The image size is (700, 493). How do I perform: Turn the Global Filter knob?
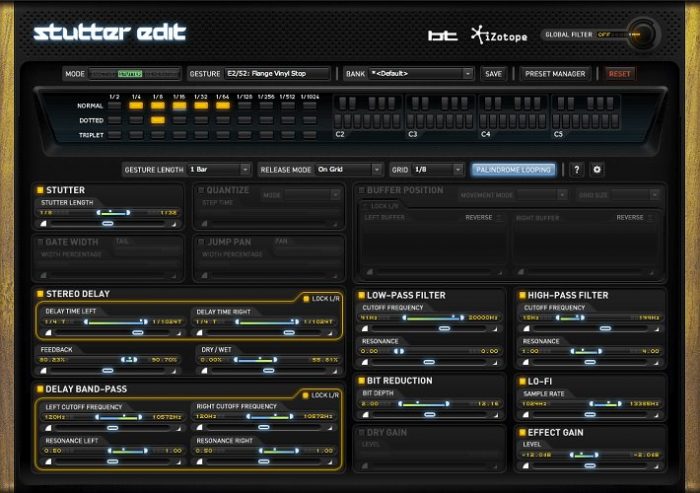tap(639, 35)
